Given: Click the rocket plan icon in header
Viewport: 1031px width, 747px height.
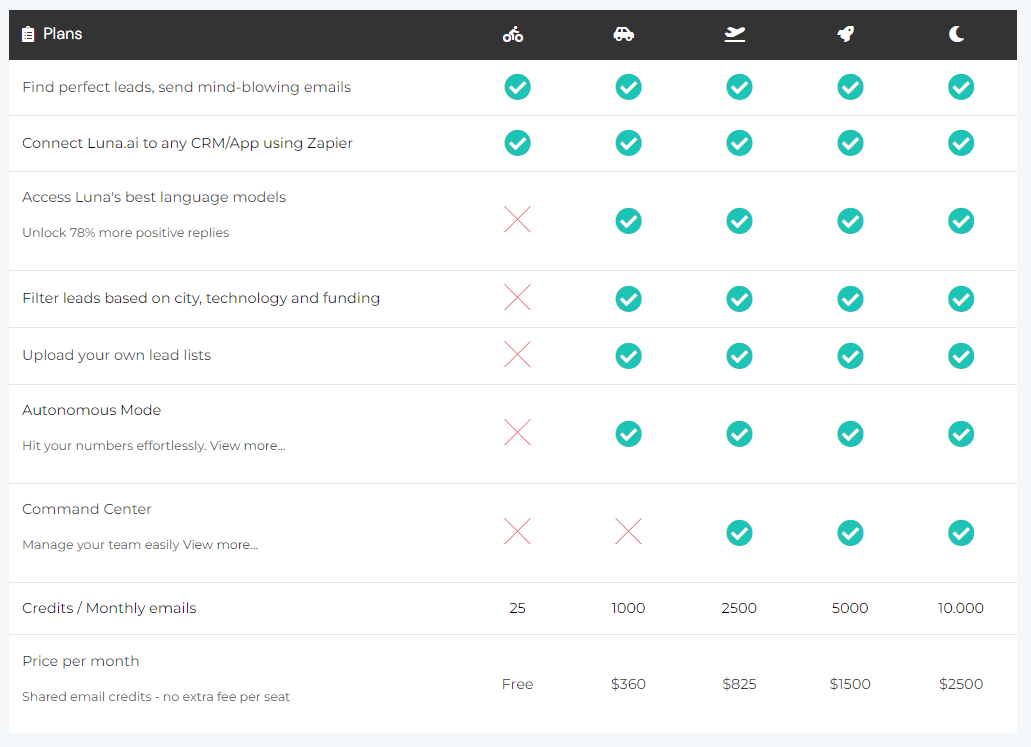Looking at the screenshot, I should tap(846, 35).
